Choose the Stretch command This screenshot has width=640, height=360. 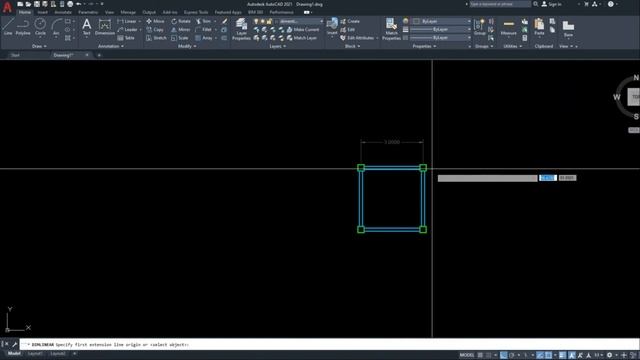pos(156,38)
